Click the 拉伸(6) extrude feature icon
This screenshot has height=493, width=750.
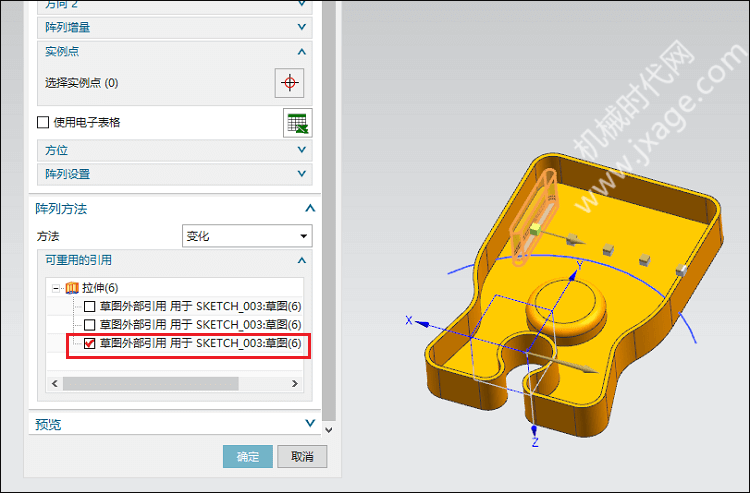[x=72, y=287]
